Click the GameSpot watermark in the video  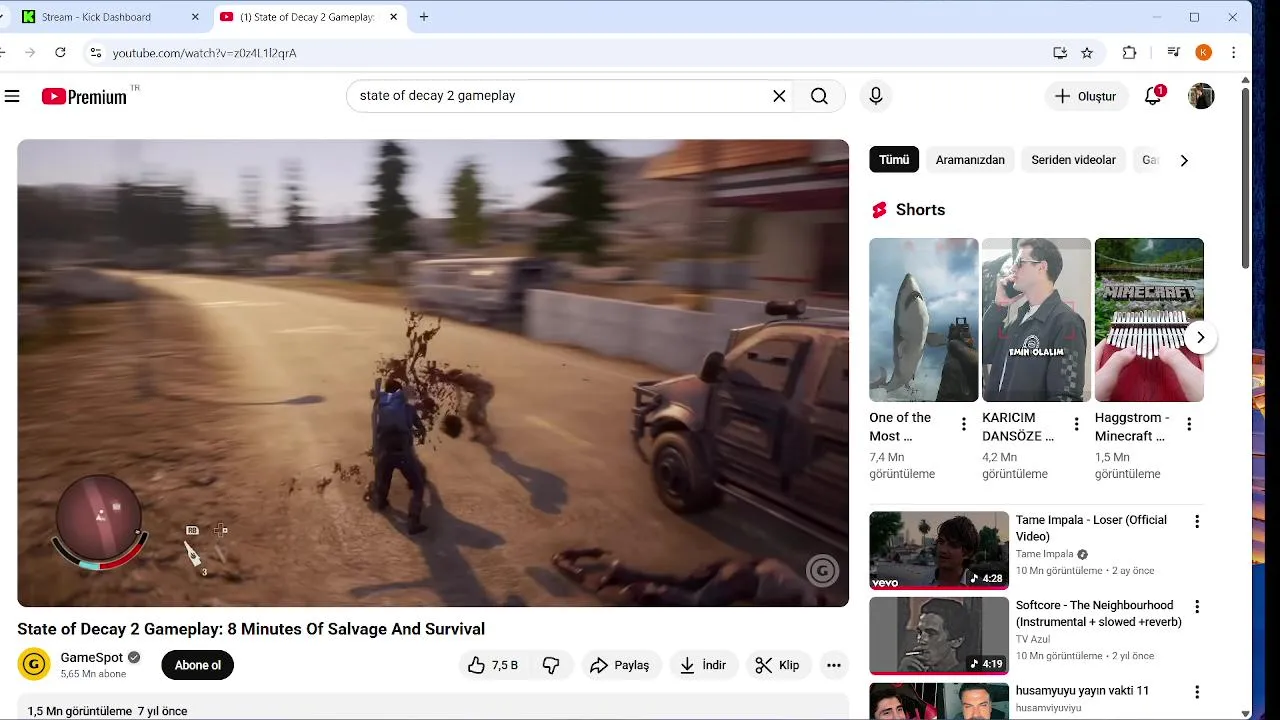click(x=822, y=571)
